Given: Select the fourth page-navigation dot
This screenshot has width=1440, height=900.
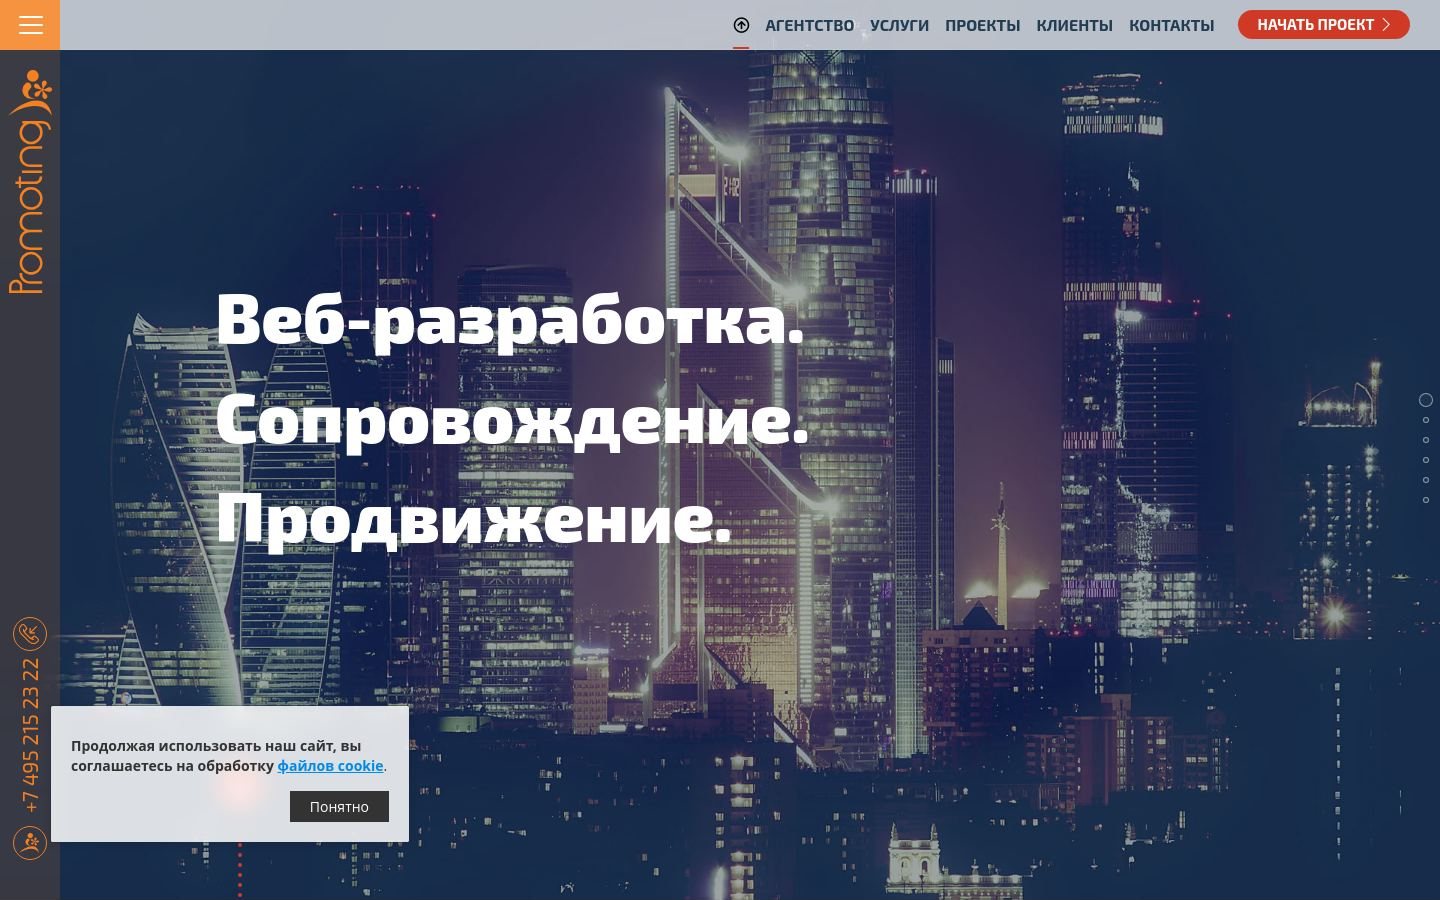Looking at the screenshot, I should [x=1426, y=460].
